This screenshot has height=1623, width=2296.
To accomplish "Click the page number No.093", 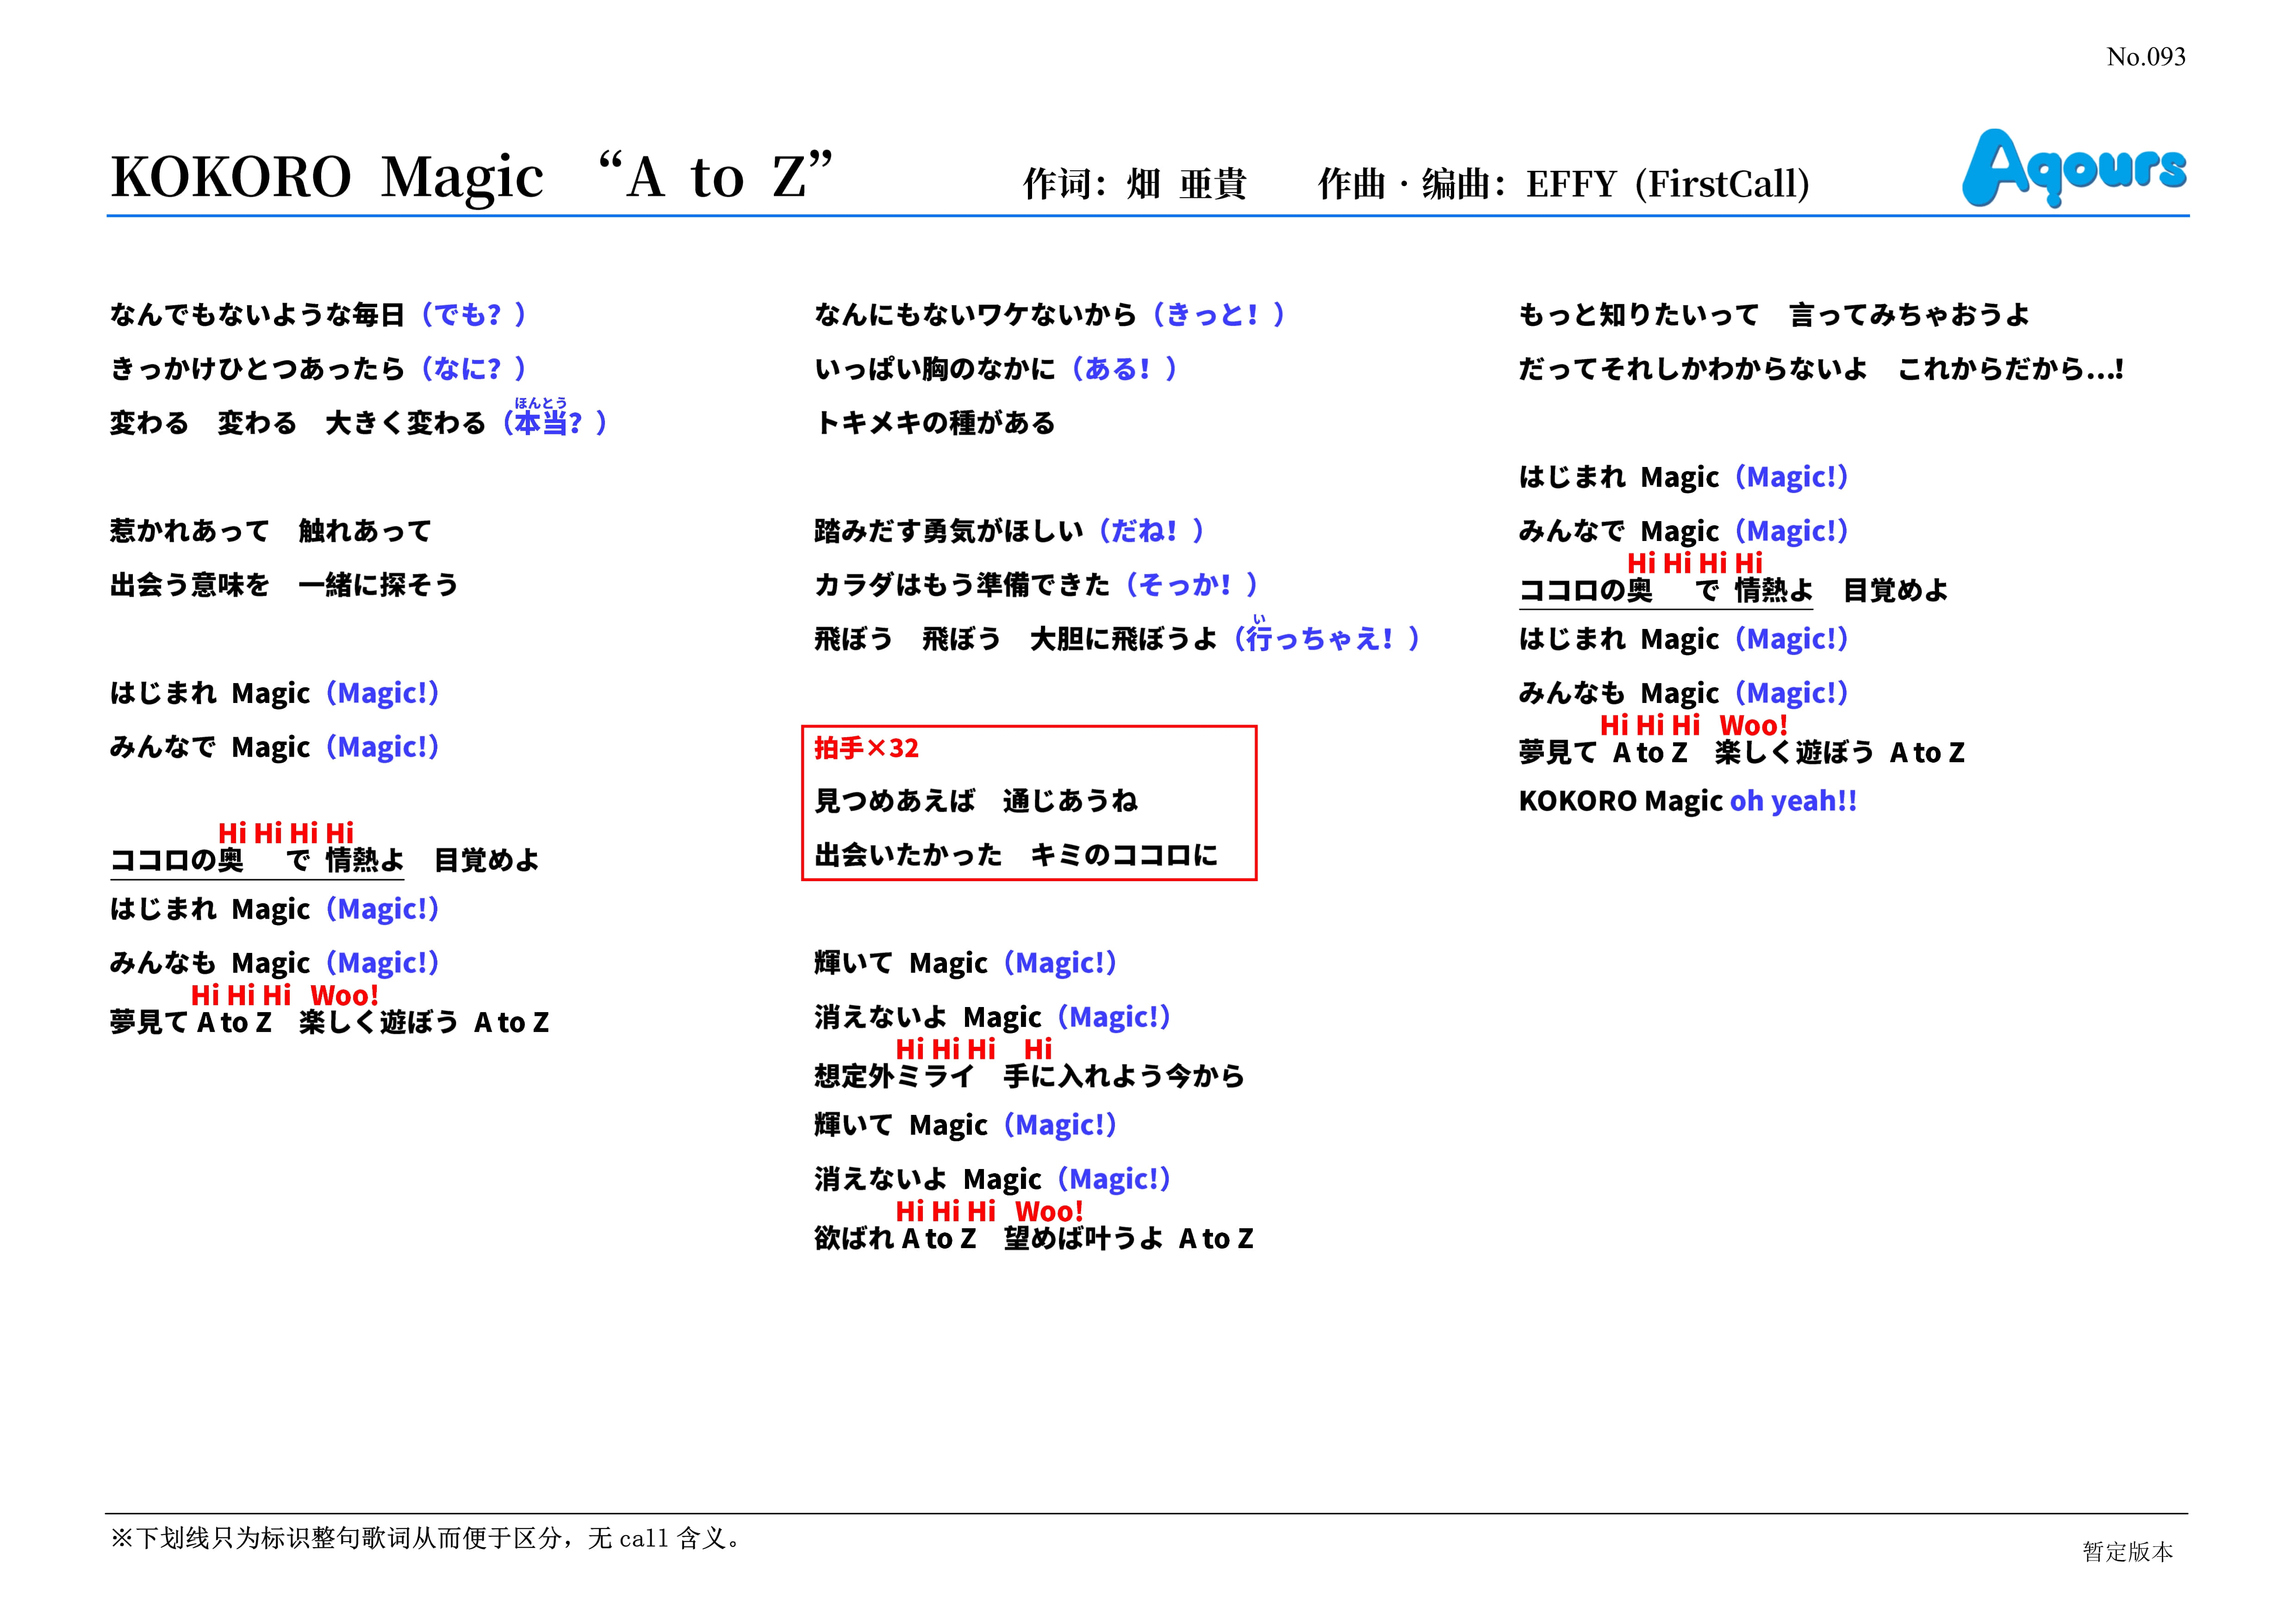I will (2145, 57).
